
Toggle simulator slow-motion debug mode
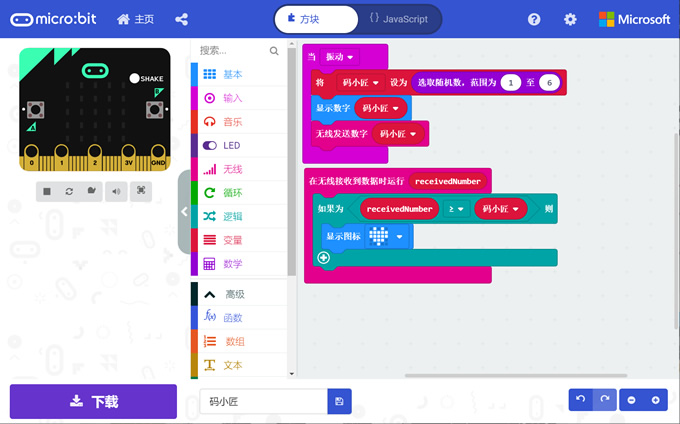tap(92, 191)
